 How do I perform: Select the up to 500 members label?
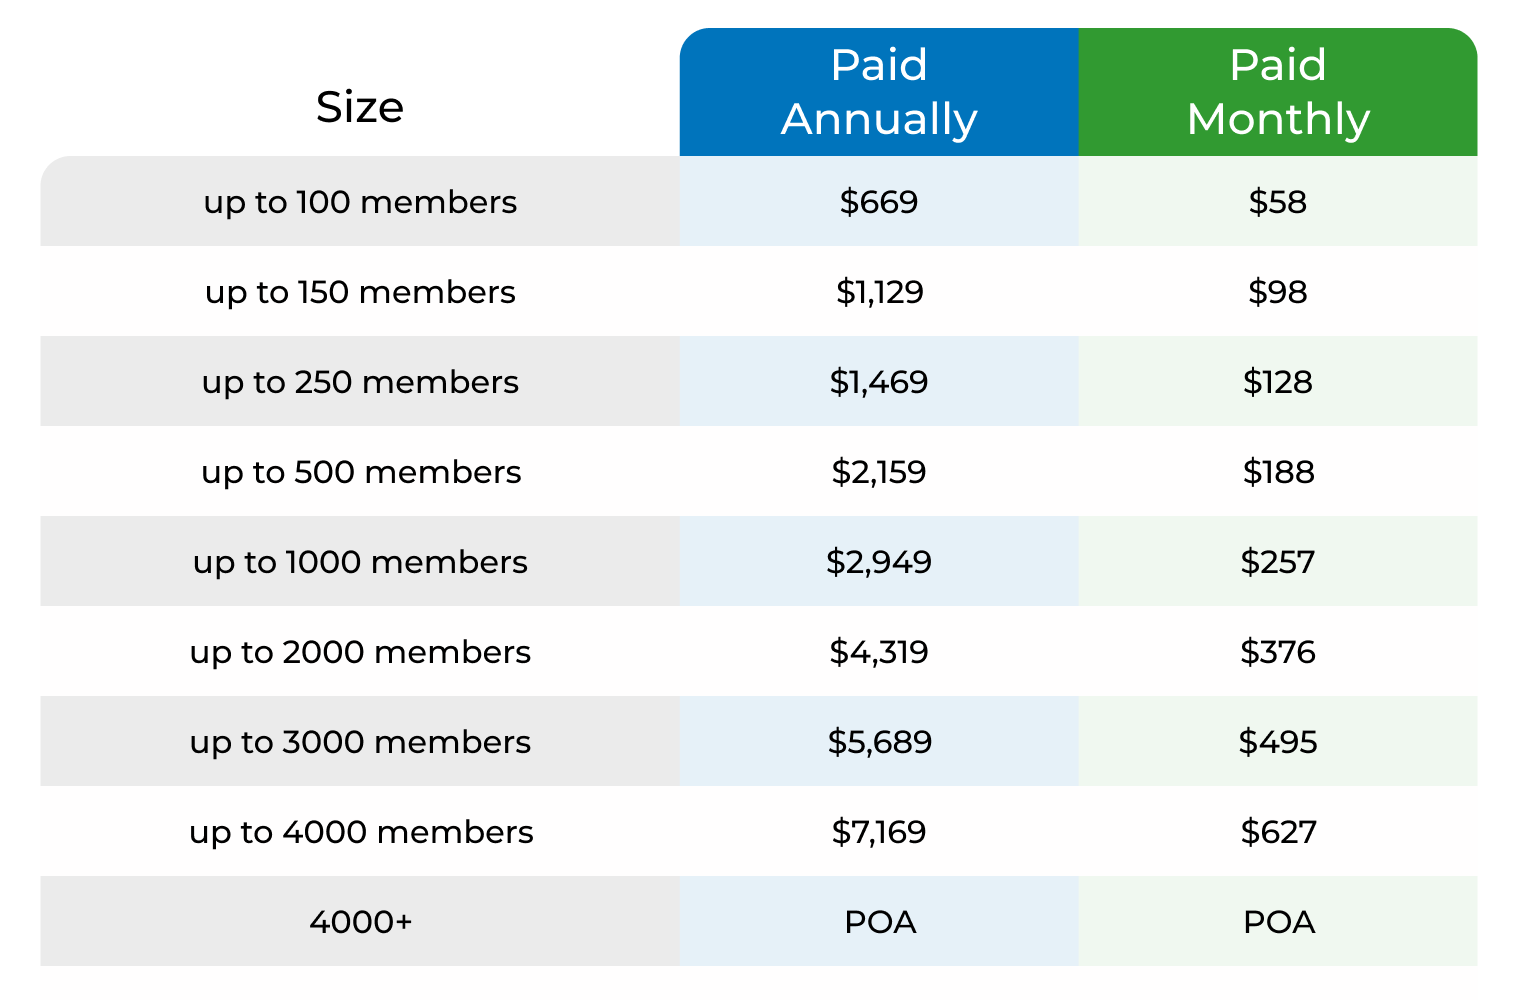click(x=360, y=472)
